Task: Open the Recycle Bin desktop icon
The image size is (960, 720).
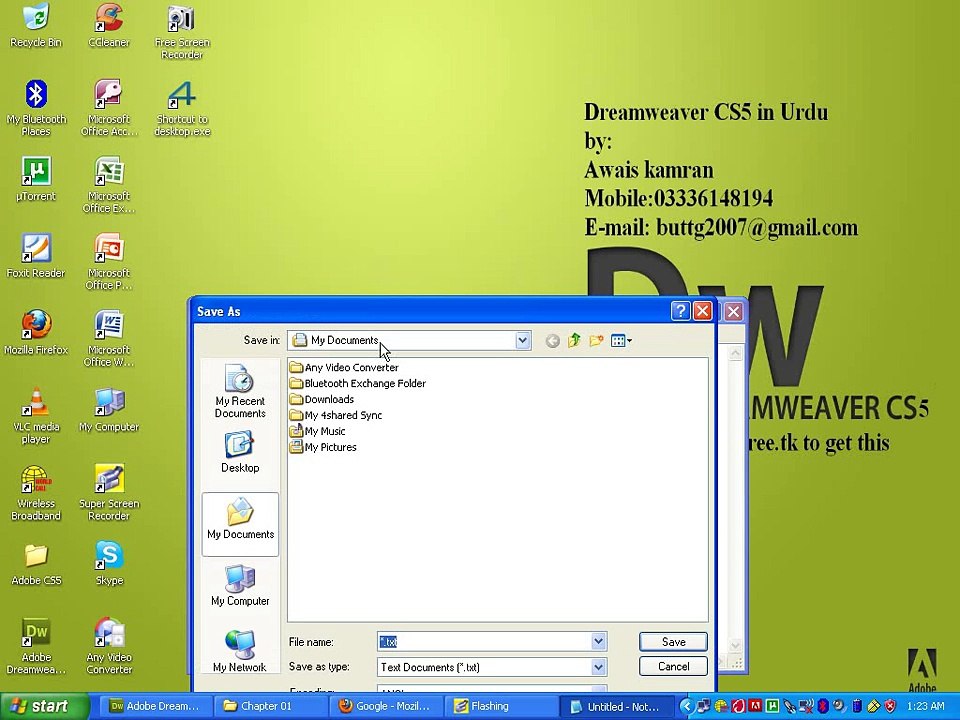Action: point(36,26)
